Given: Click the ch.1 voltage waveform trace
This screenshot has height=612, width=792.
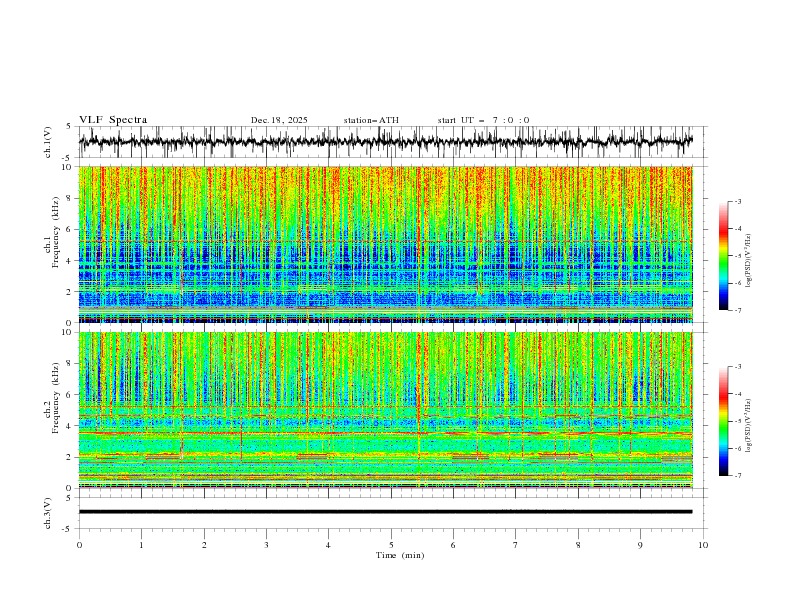Looking at the screenshot, I should point(385,142).
